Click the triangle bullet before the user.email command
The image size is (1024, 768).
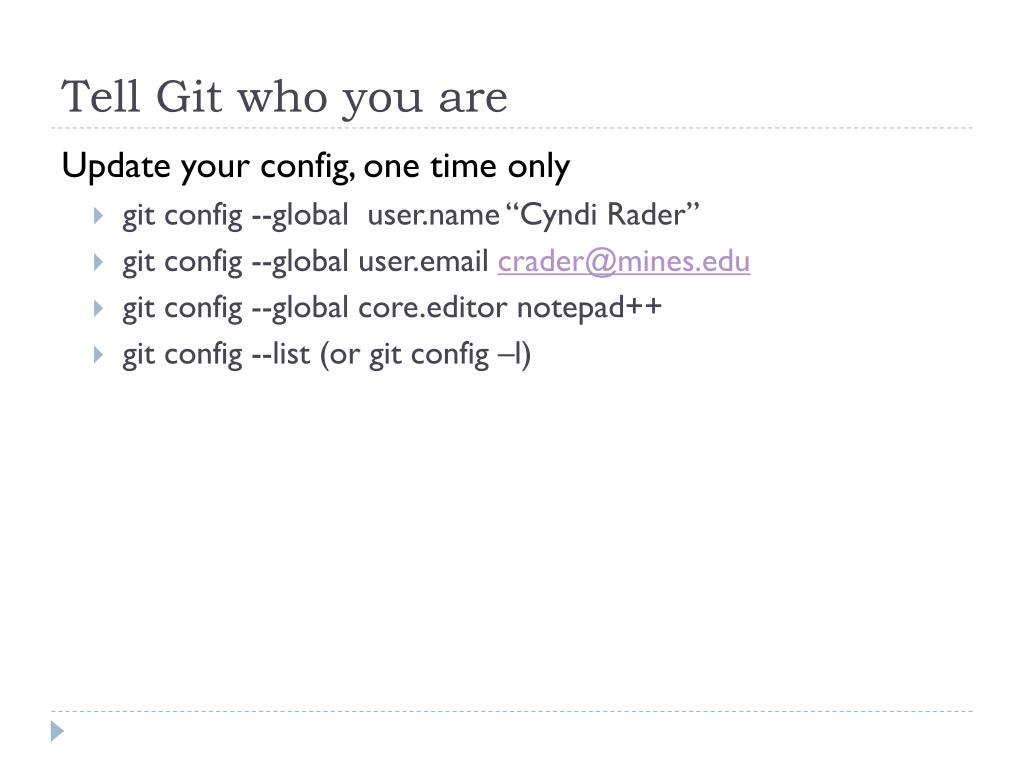pos(99,263)
